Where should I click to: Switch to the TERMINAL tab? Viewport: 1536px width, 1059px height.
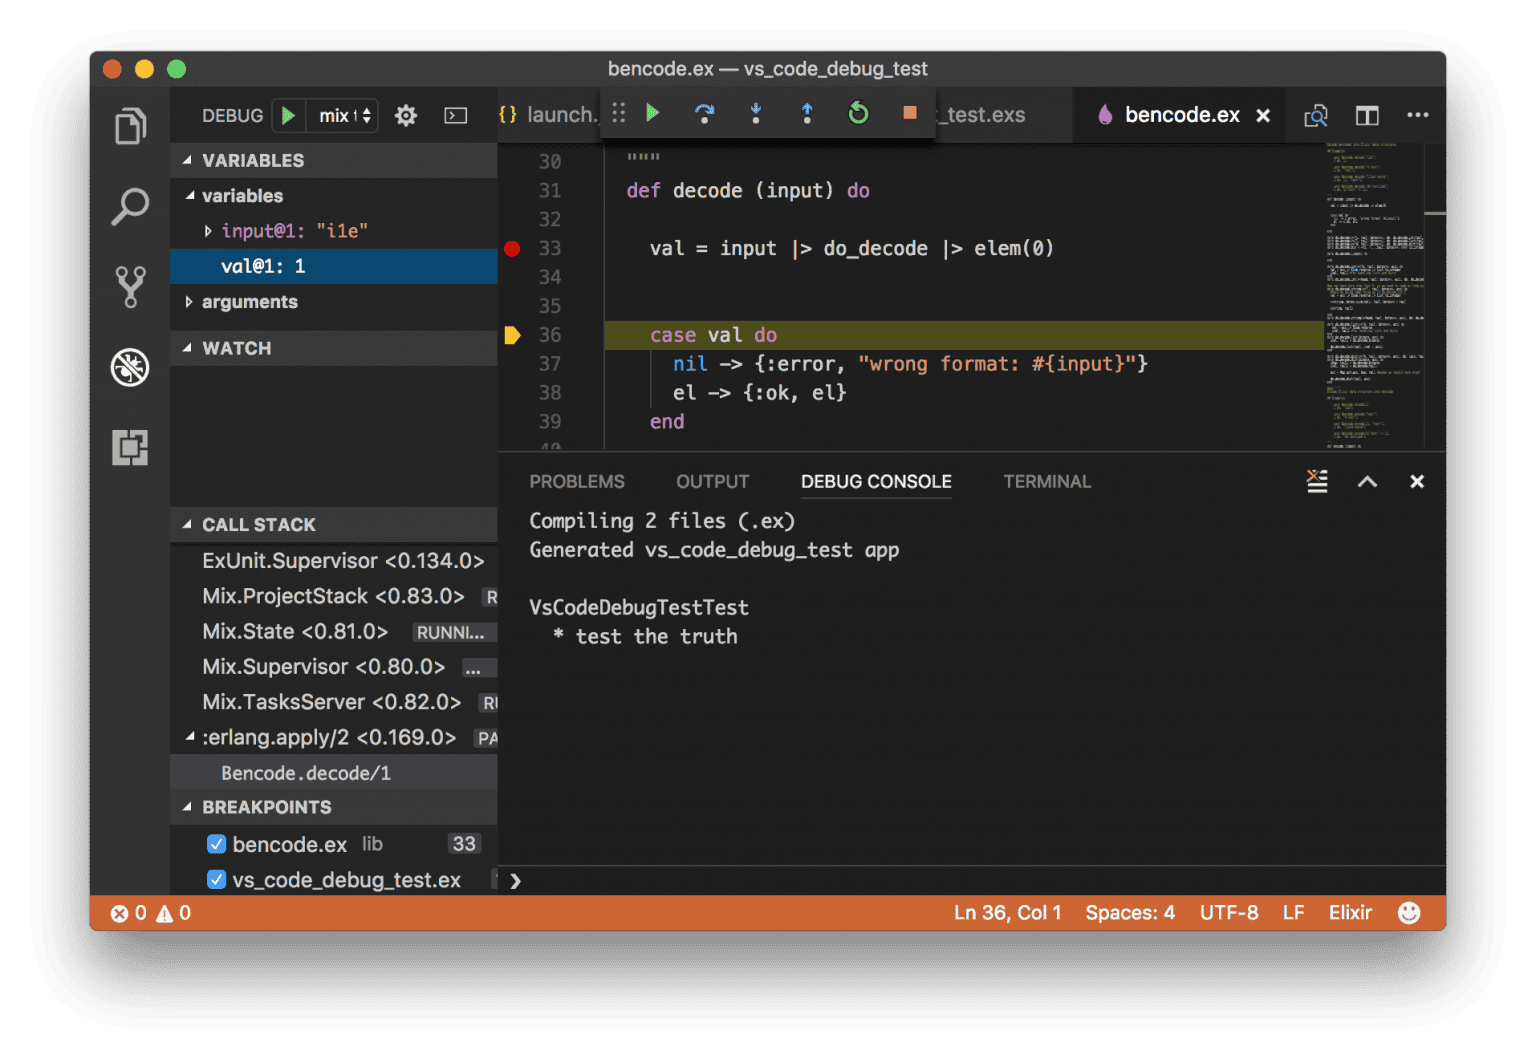(1047, 482)
